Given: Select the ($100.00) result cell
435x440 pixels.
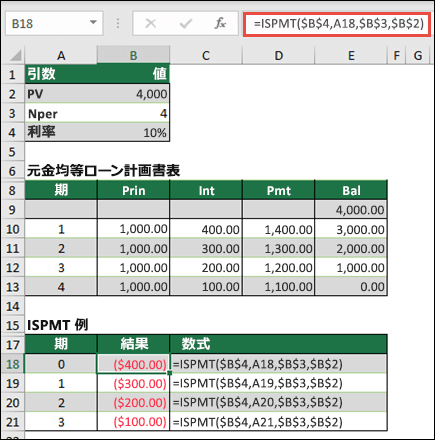Looking at the screenshot, I should (x=133, y=422).
